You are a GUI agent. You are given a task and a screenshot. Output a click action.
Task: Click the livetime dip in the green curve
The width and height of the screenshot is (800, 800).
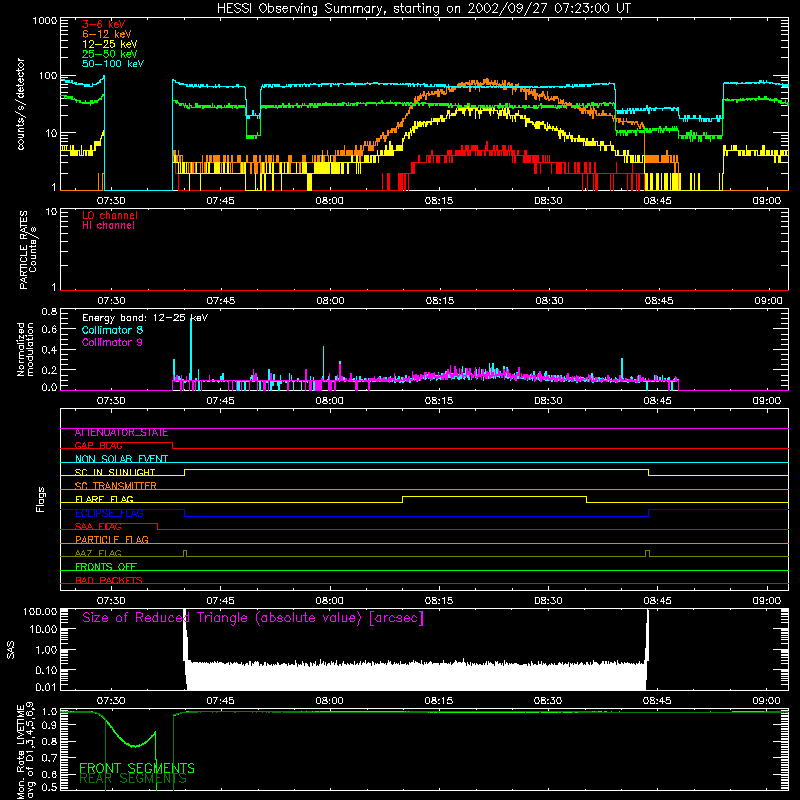(134, 745)
